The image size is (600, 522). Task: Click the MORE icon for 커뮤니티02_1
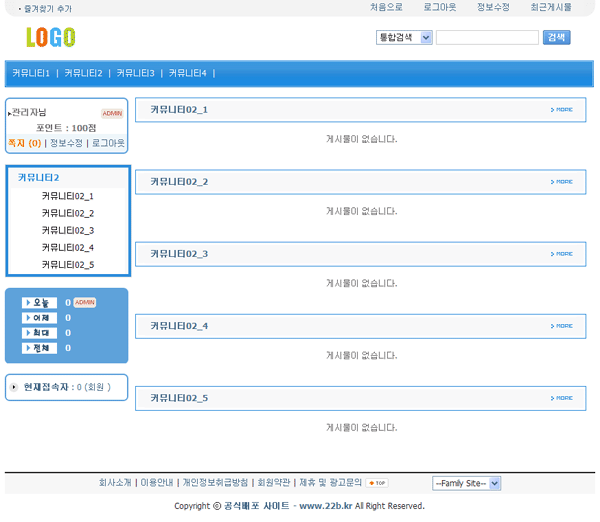tap(562, 109)
